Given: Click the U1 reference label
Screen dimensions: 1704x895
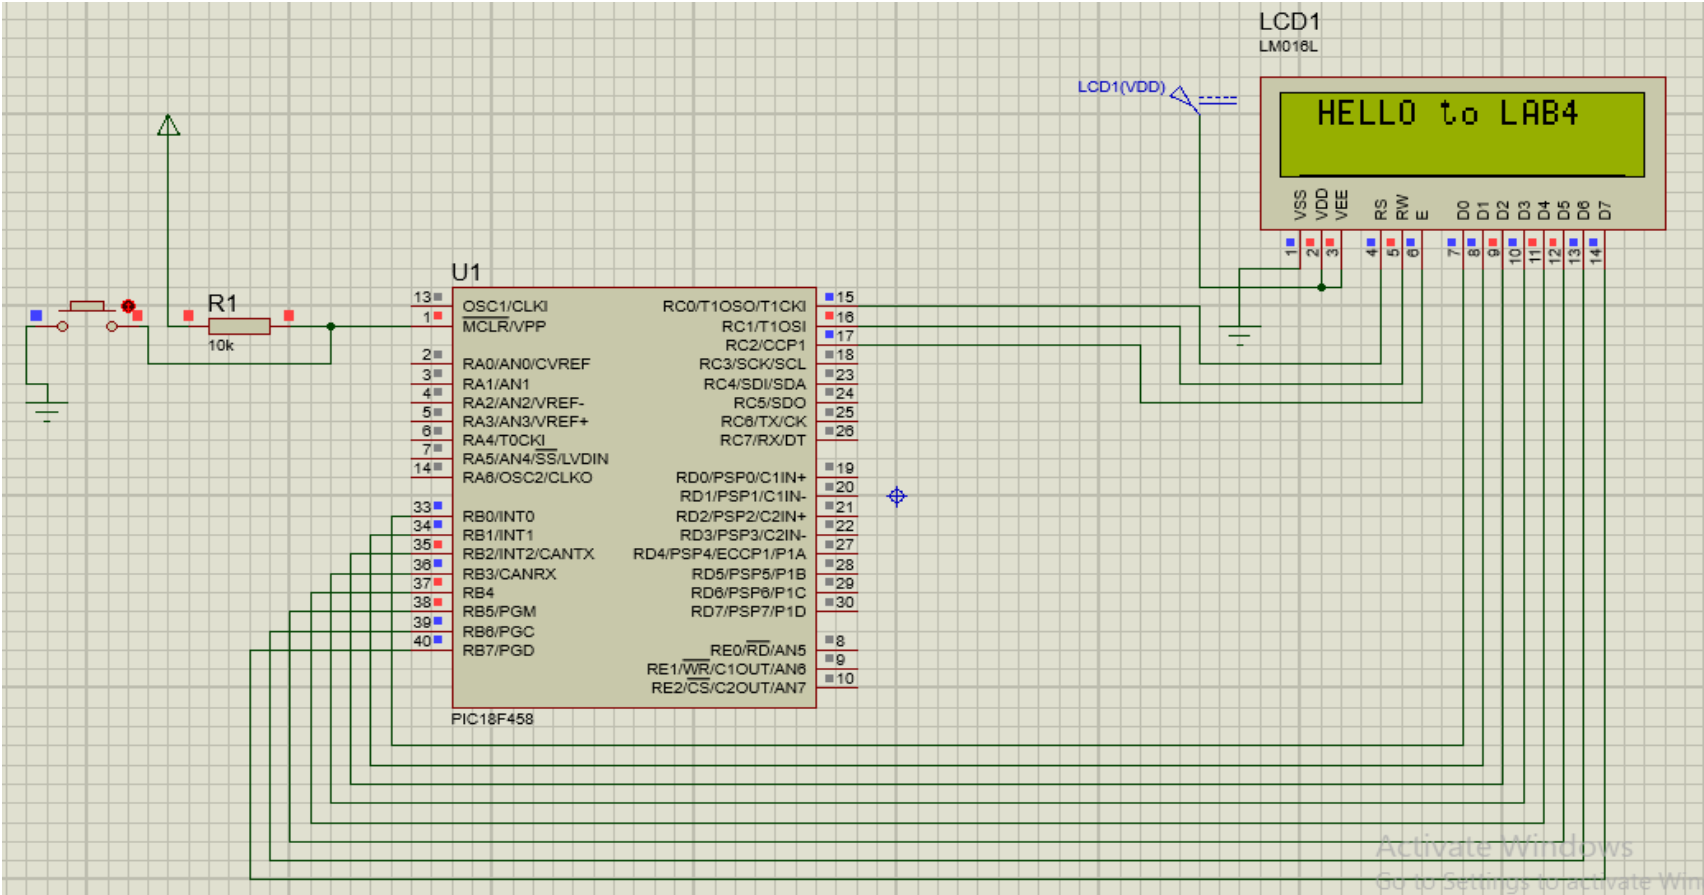Looking at the screenshot, I should 466,272.
